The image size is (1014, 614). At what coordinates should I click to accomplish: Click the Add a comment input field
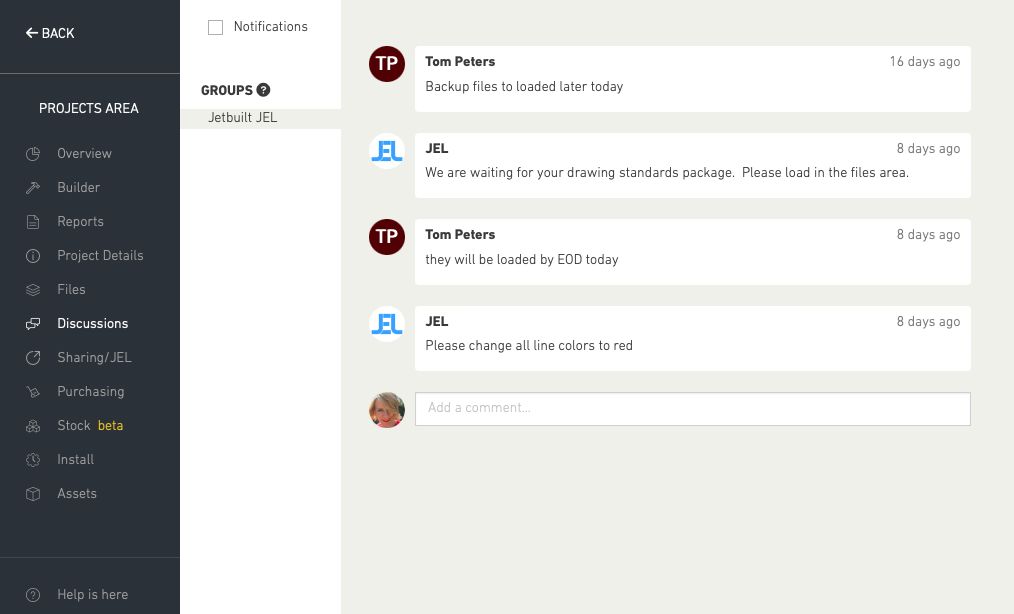click(693, 409)
